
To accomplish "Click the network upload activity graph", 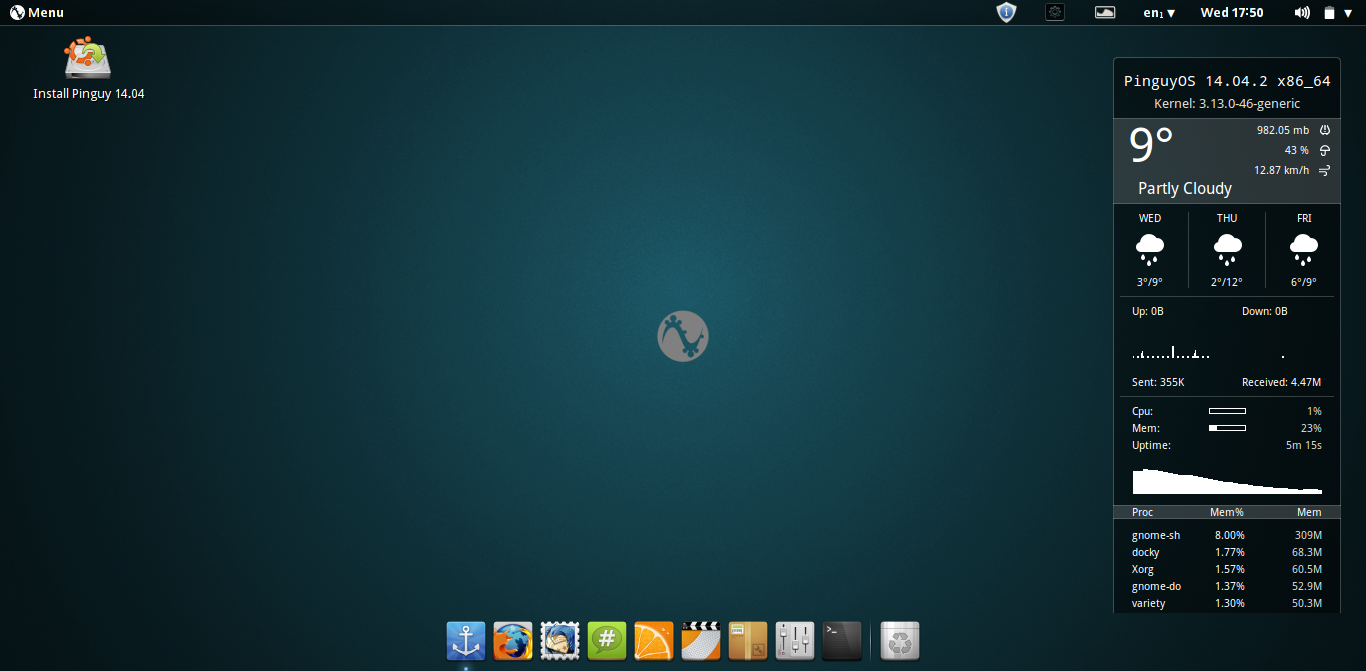I will (1171, 352).
